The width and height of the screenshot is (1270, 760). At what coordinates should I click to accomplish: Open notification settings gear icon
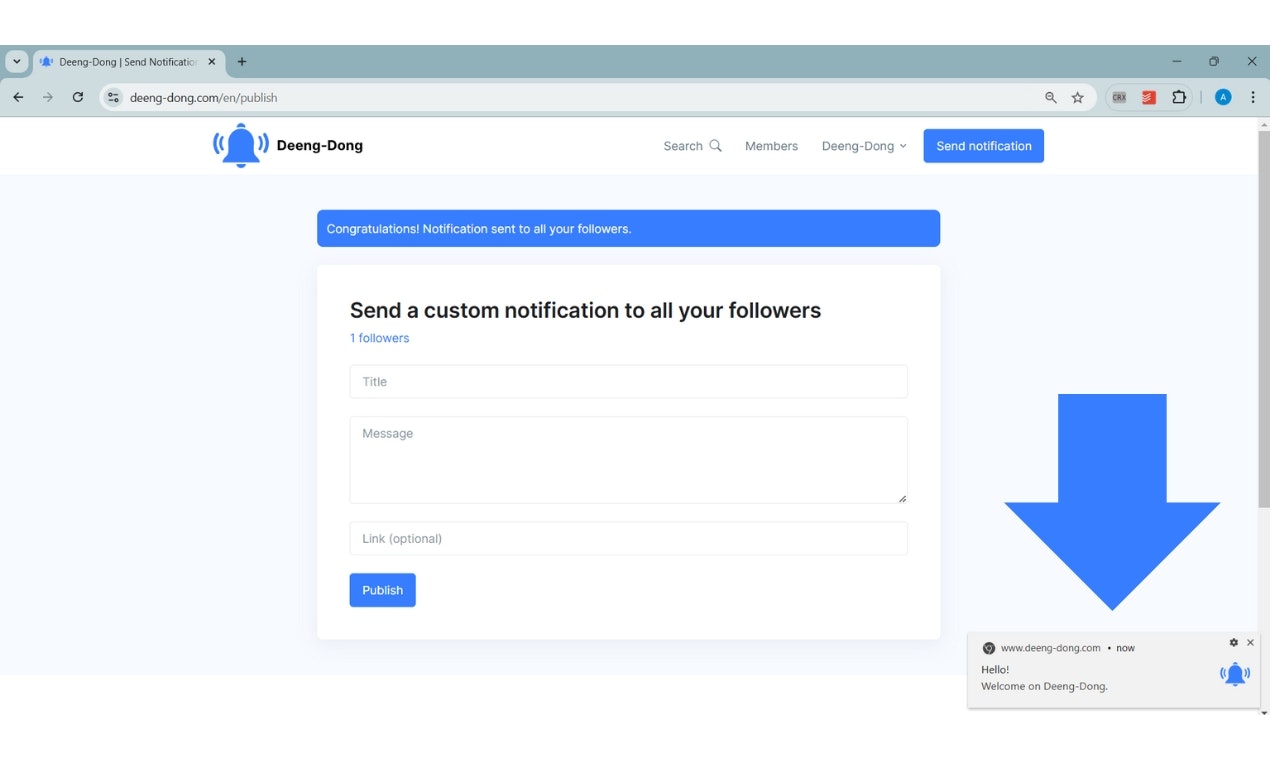[x=1234, y=642]
